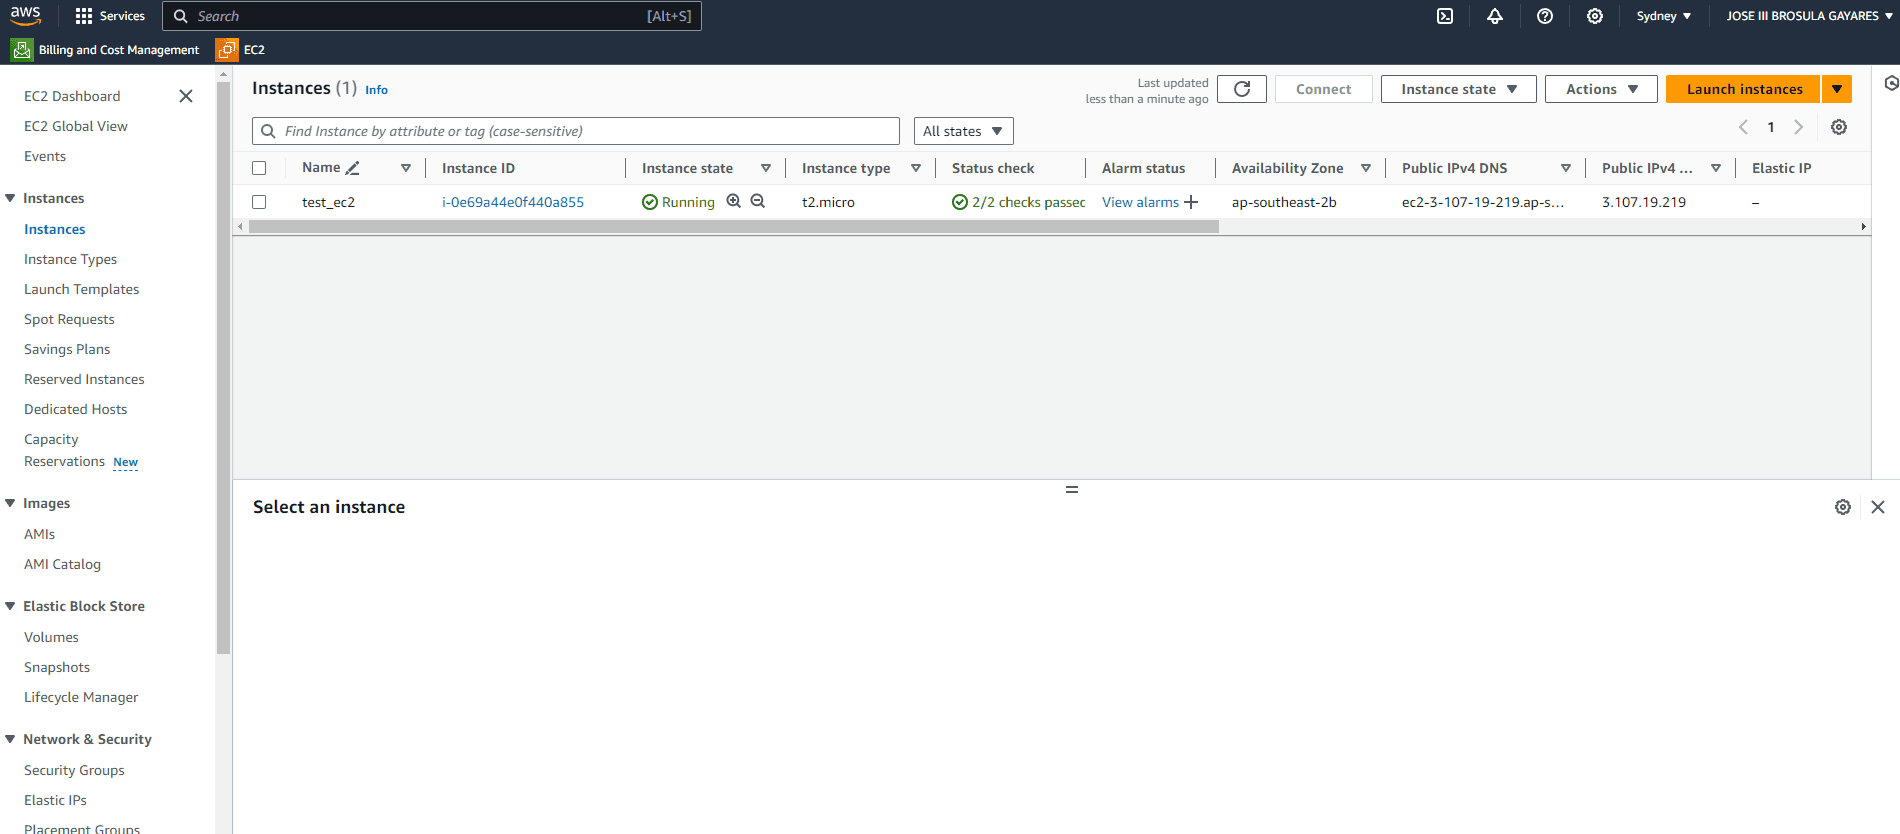Open the Actions dropdown
This screenshot has width=1900, height=834.
pyautogui.click(x=1601, y=89)
